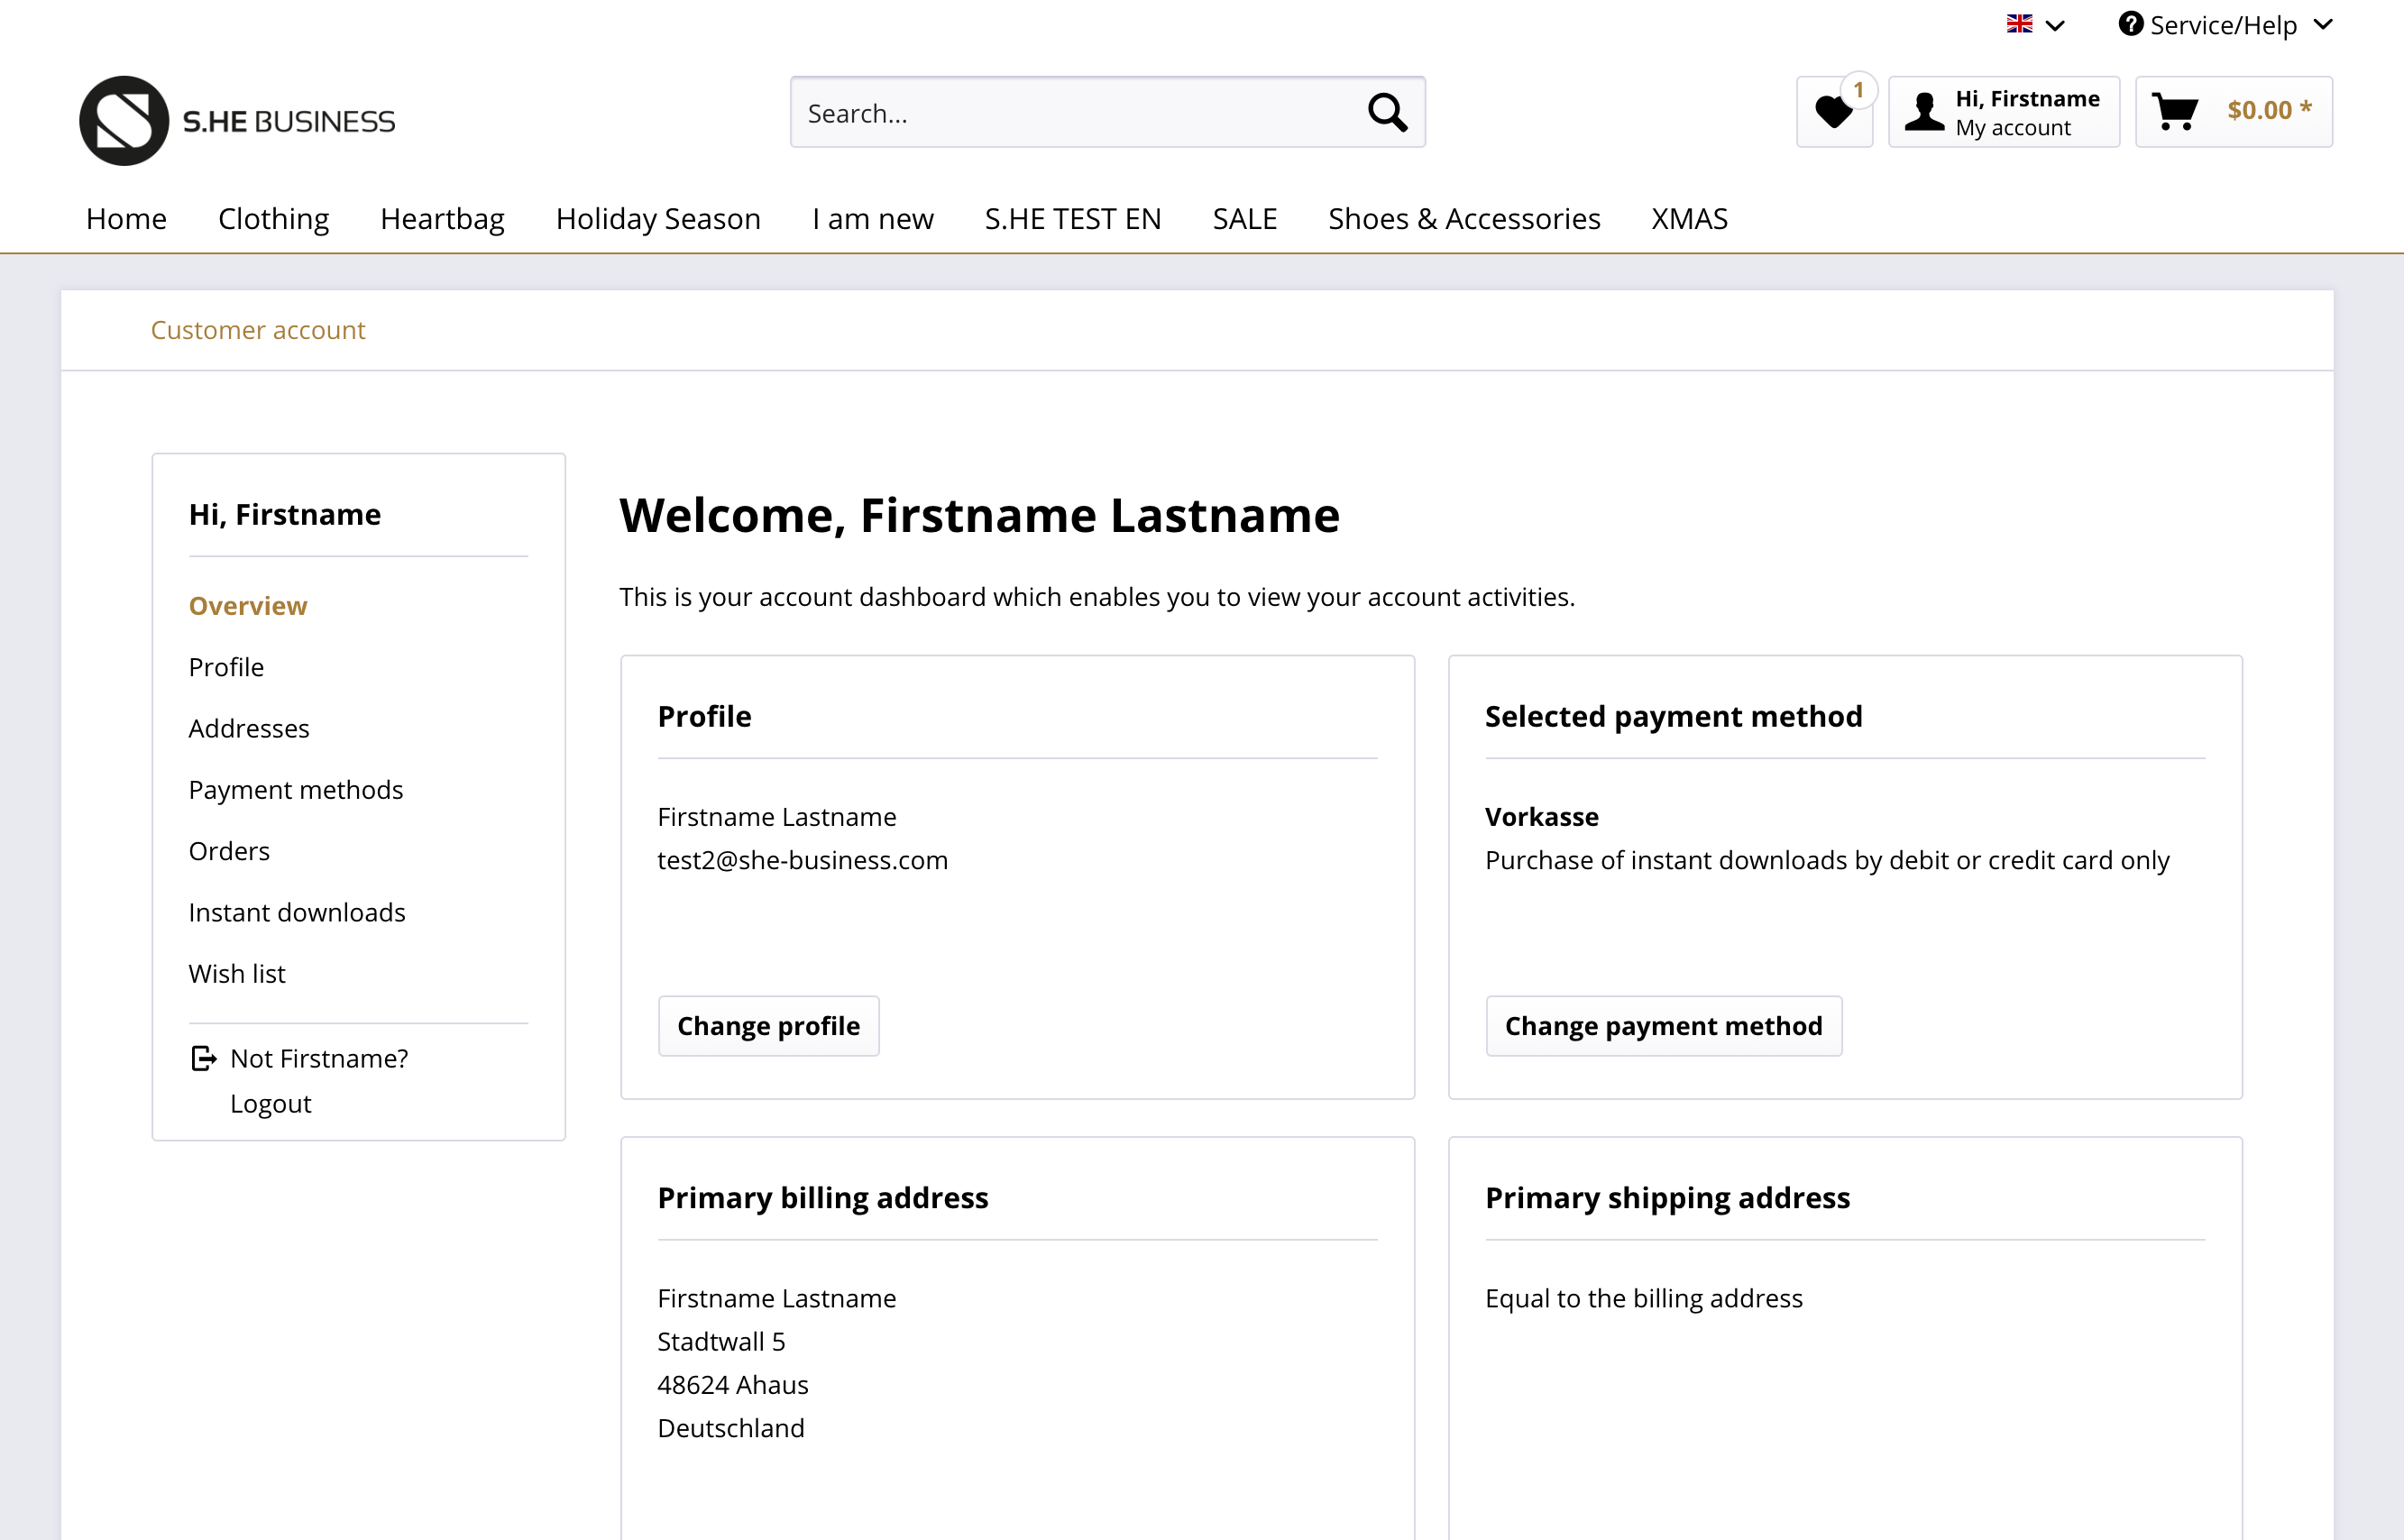Open the SALE category
The height and width of the screenshot is (1540, 2404).
point(1244,218)
